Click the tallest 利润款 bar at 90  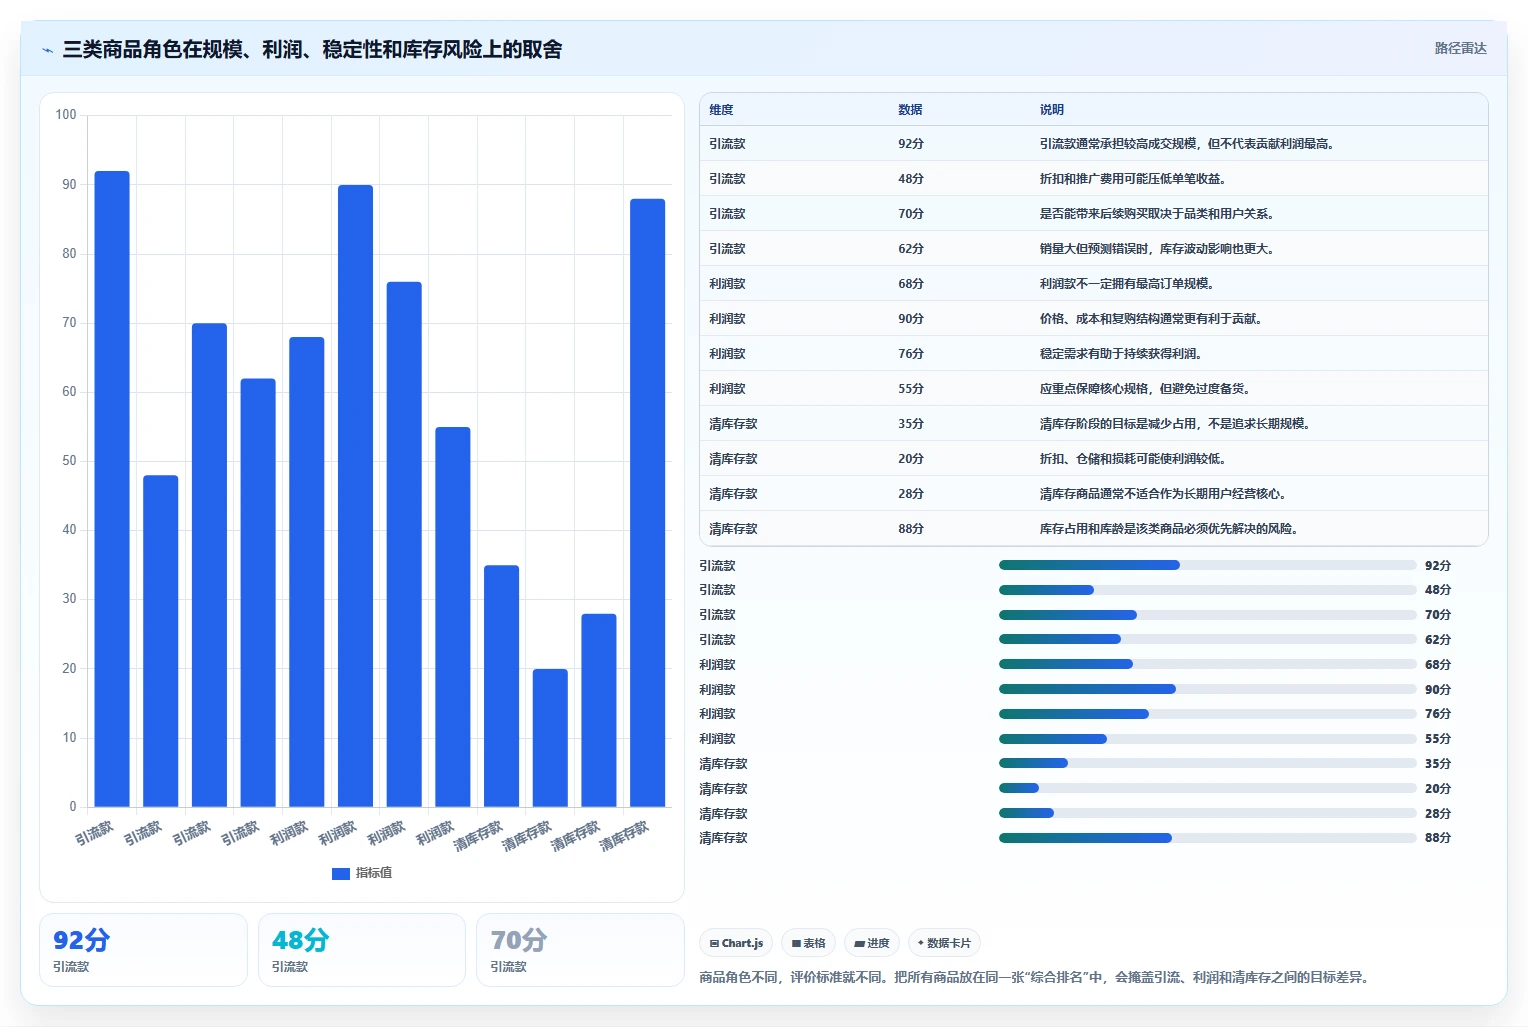[x=355, y=496]
